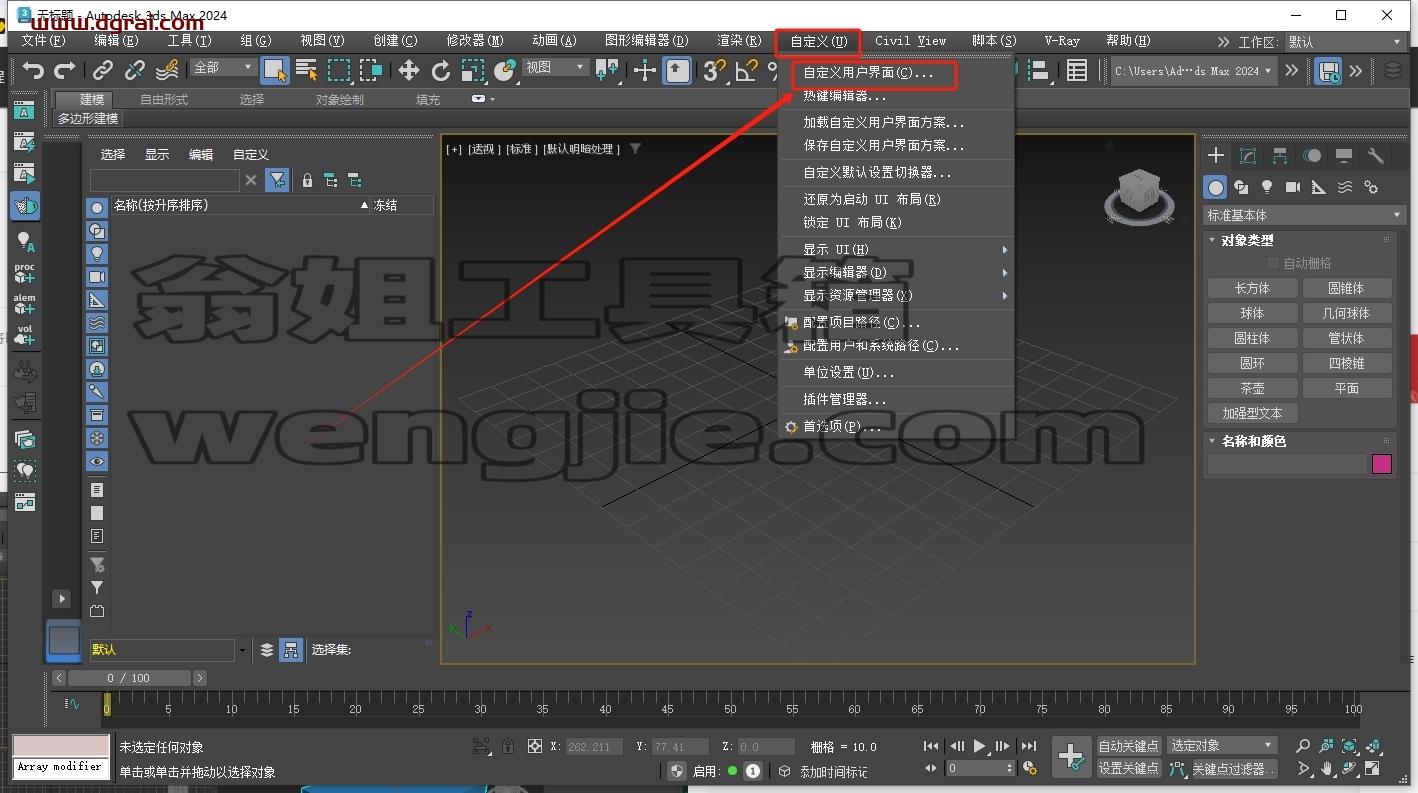
Task: Activate the Select and Link chain tool
Action: click(103, 70)
